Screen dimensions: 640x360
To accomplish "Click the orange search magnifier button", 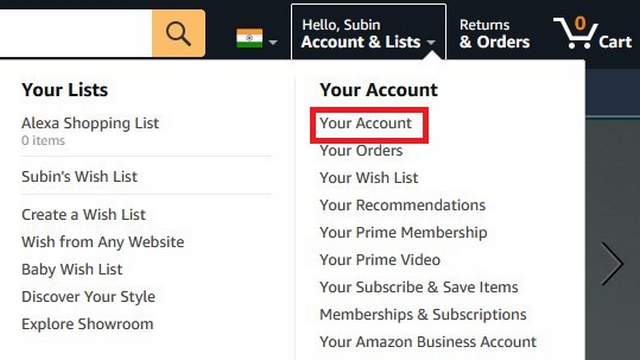I will tap(178, 33).
